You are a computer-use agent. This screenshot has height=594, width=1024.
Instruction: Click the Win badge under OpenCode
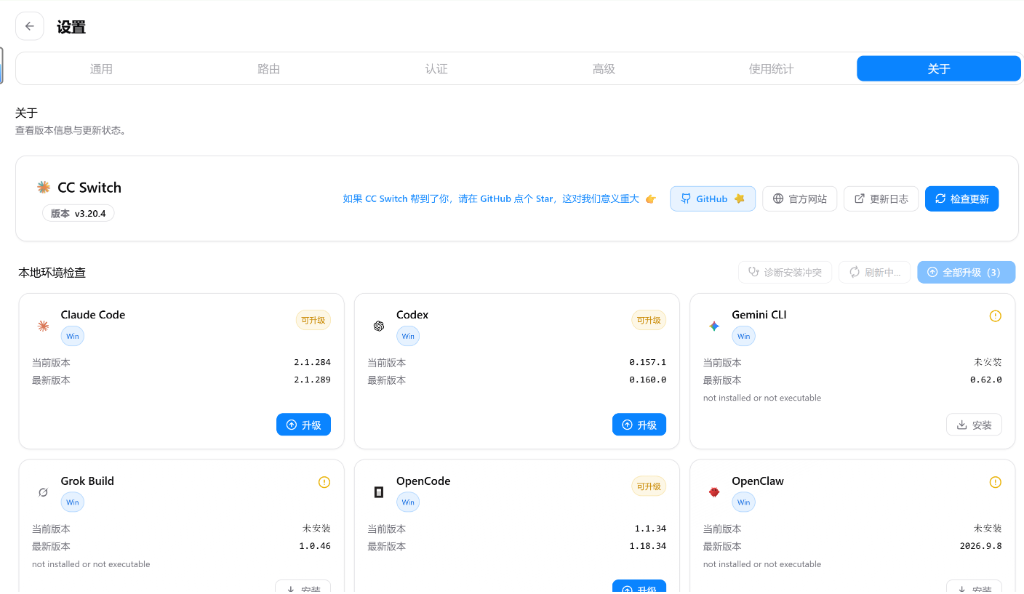(408, 502)
